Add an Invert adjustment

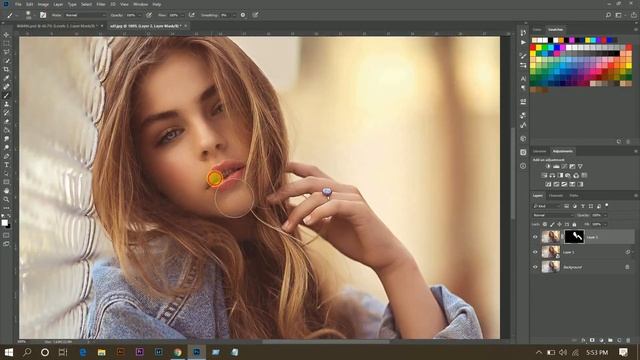tap(549, 184)
